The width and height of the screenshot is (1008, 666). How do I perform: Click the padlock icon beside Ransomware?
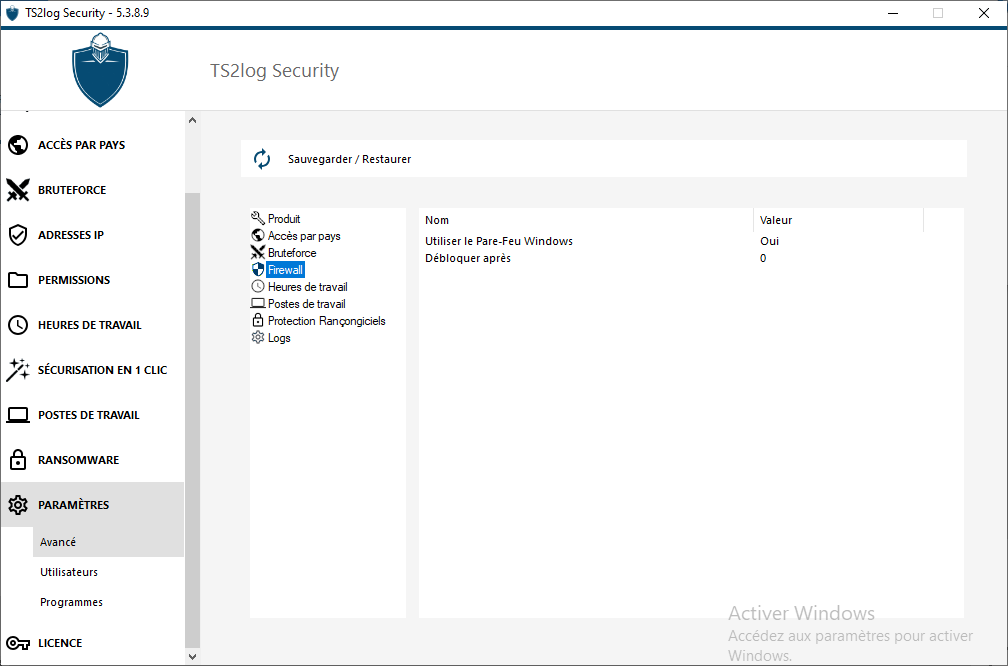pyautogui.click(x=18, y=460)
